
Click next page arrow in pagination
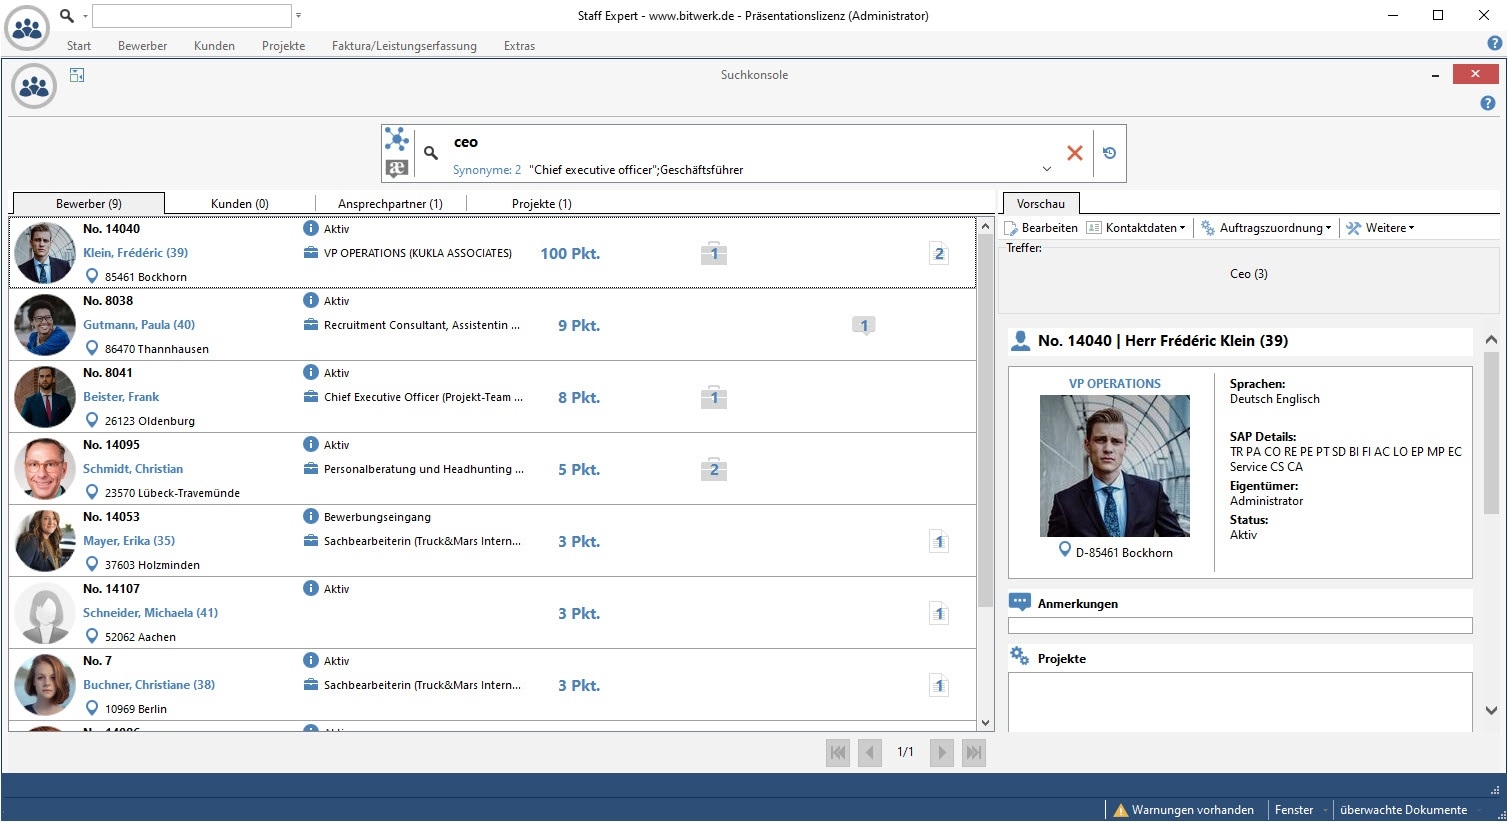[x=941, y=752]
